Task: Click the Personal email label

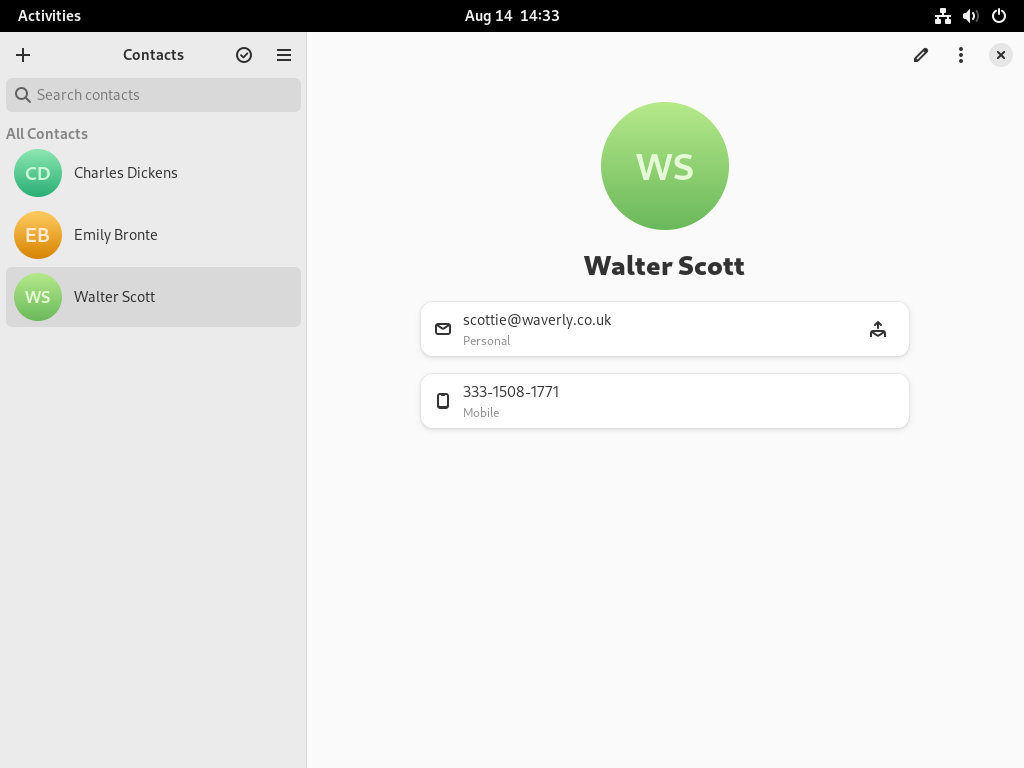Action: [487, 341]
